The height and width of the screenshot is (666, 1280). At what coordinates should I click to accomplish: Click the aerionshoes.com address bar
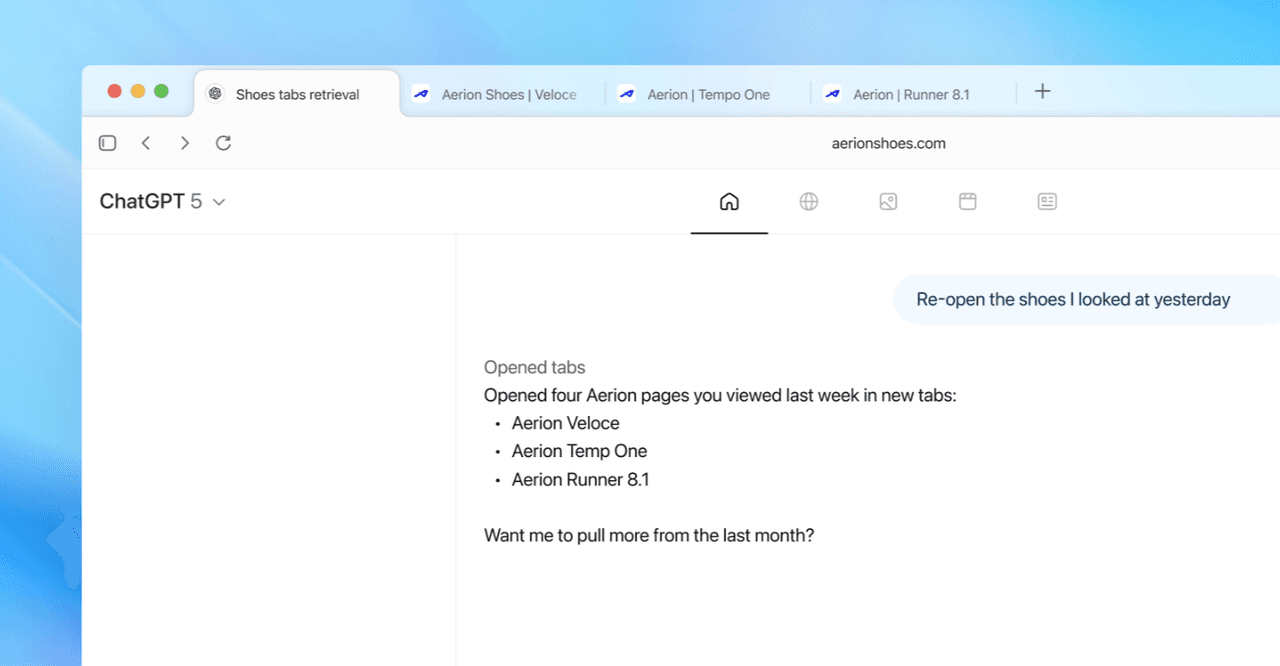(888, 143)
